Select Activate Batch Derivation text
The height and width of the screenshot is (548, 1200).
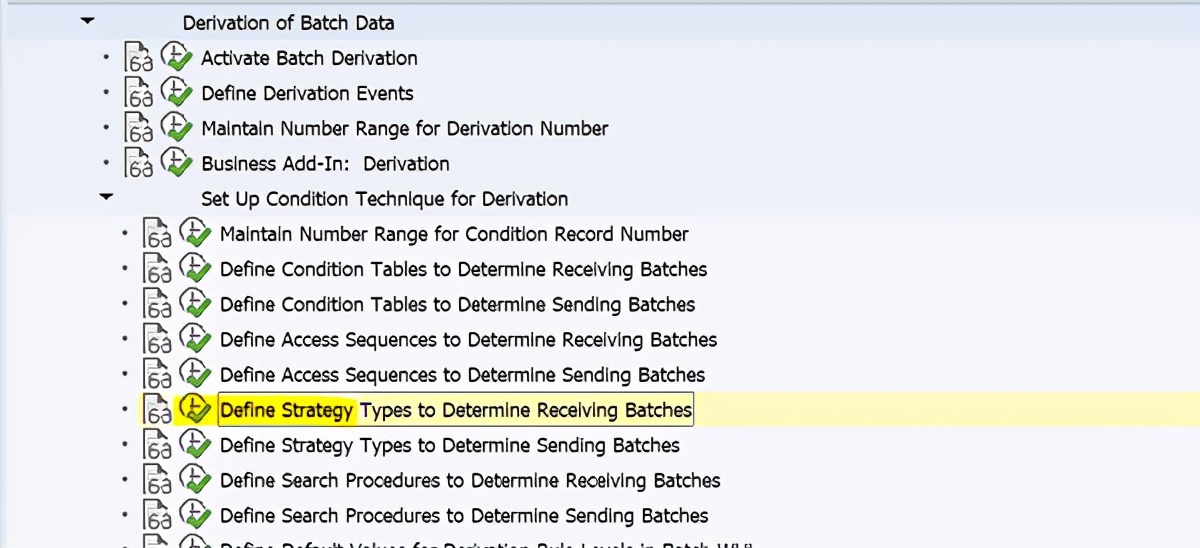(309, 58)
